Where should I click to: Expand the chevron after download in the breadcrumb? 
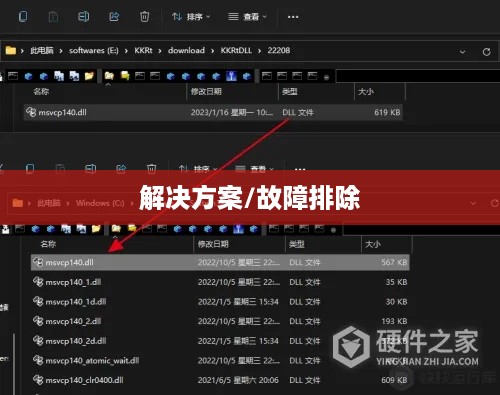[212, 51]
